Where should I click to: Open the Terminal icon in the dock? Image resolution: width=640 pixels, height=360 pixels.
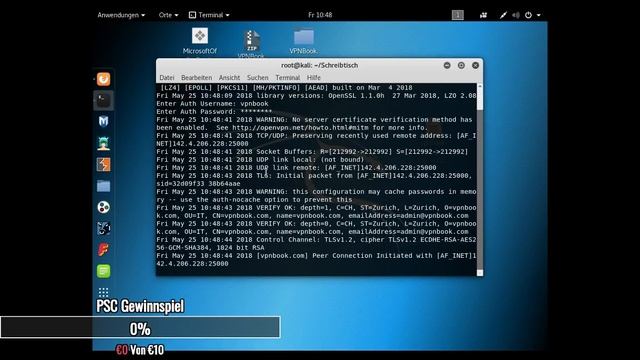point(103,100)
